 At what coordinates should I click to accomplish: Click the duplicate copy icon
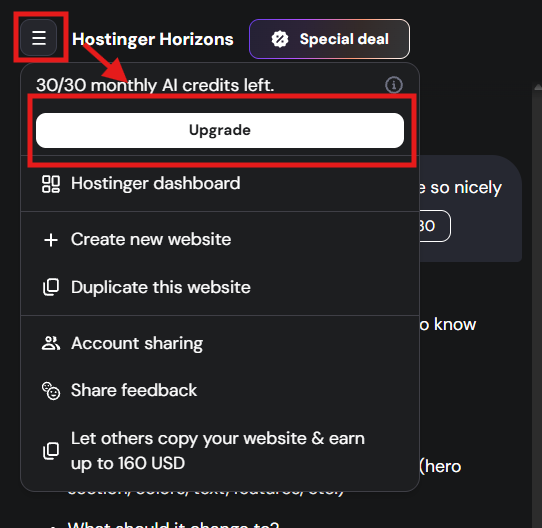click(51, 287)
